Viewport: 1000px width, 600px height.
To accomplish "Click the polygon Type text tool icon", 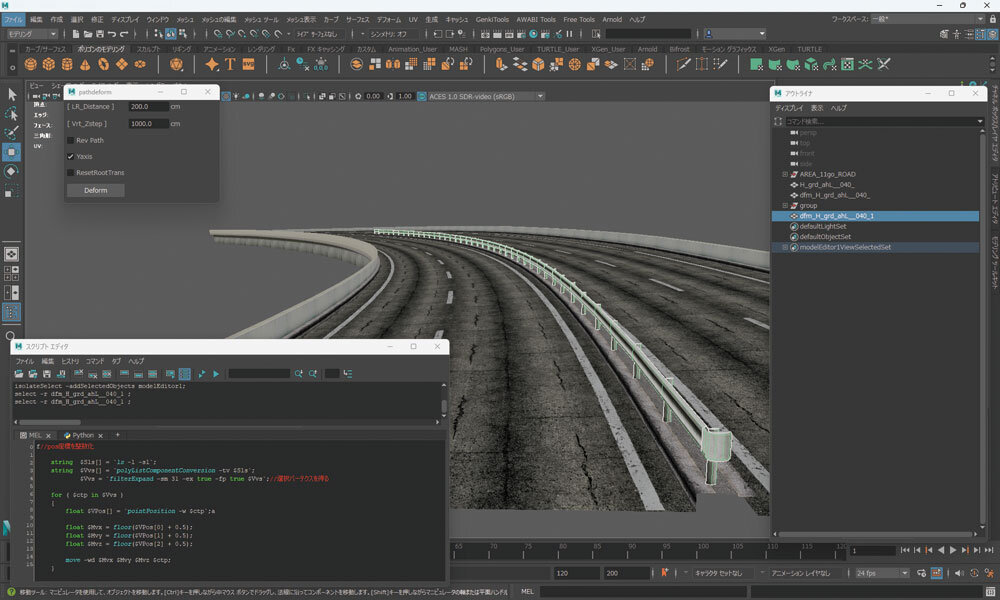I will pos(230,64).
